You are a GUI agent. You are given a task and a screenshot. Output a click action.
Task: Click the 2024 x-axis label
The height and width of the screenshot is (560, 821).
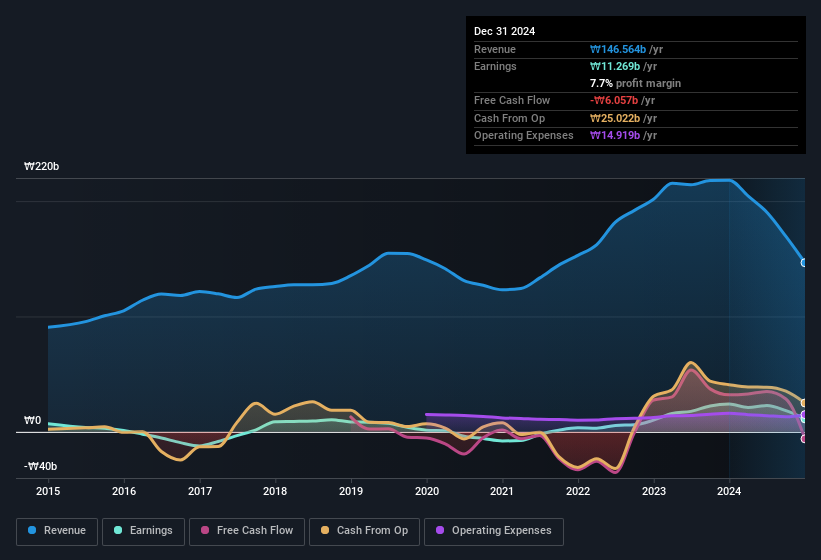729,491
